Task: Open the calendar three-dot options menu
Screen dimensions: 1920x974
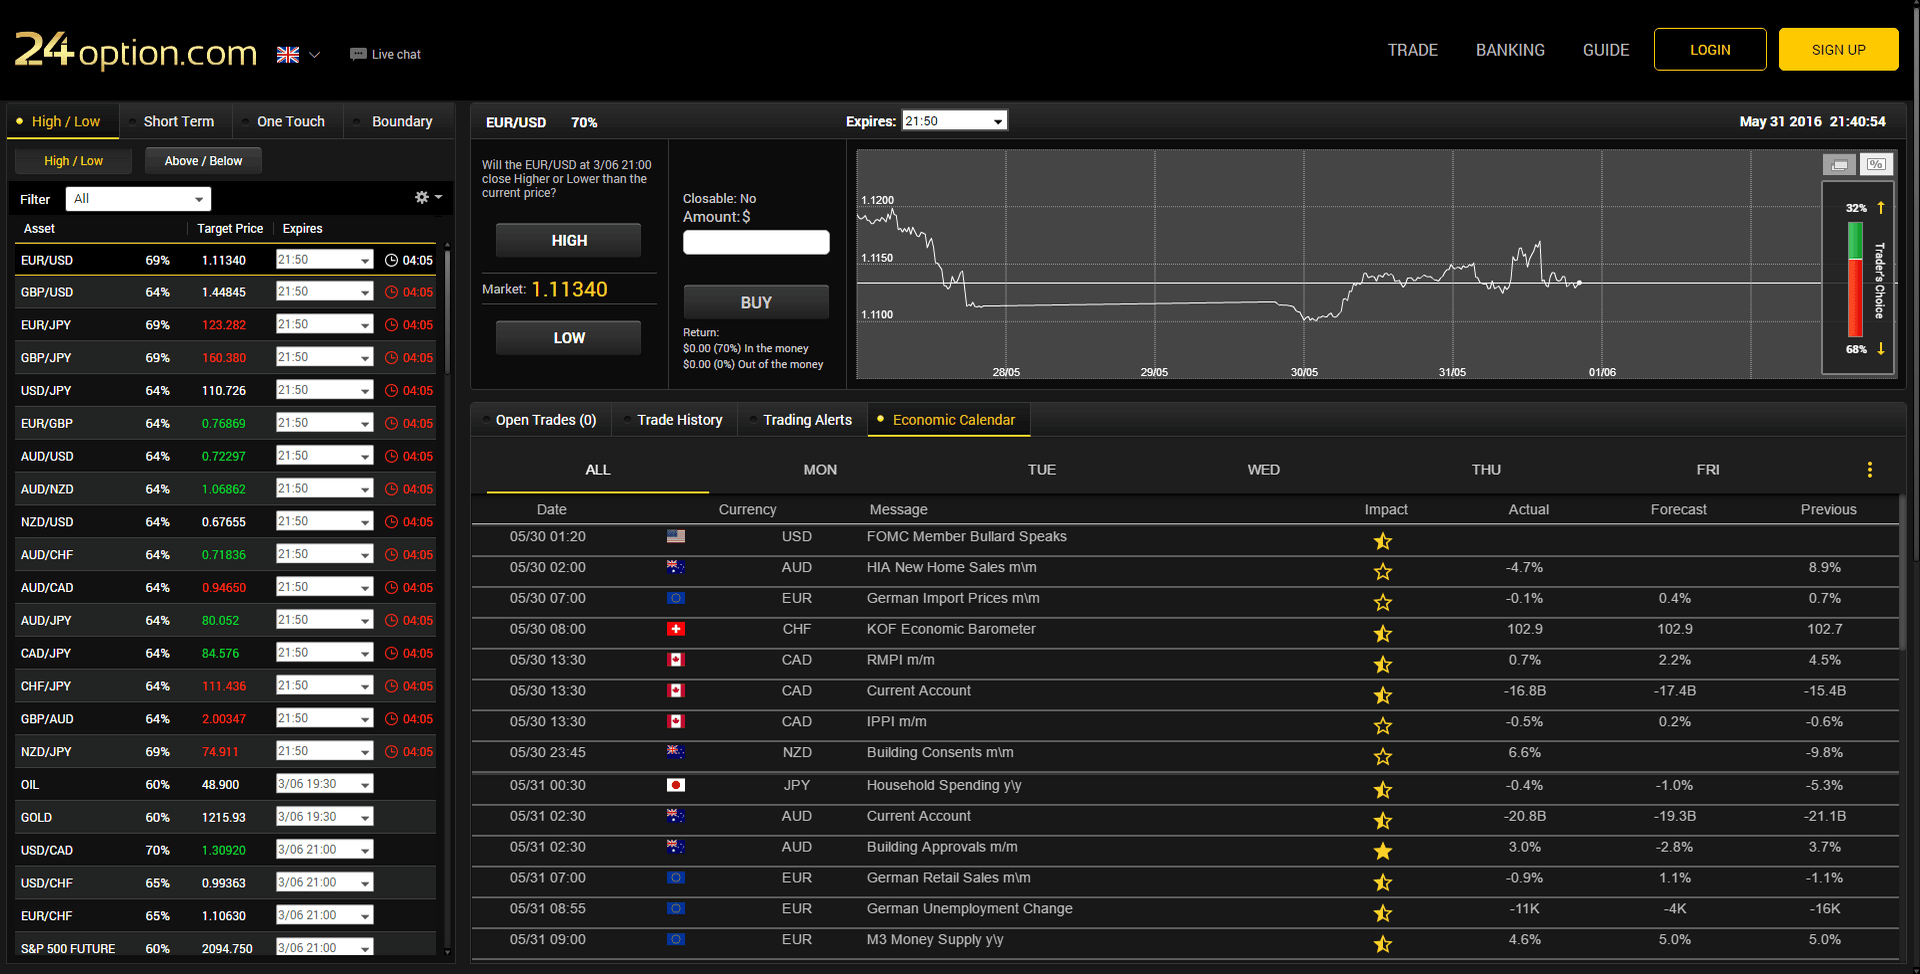Action: (1869, 470)
